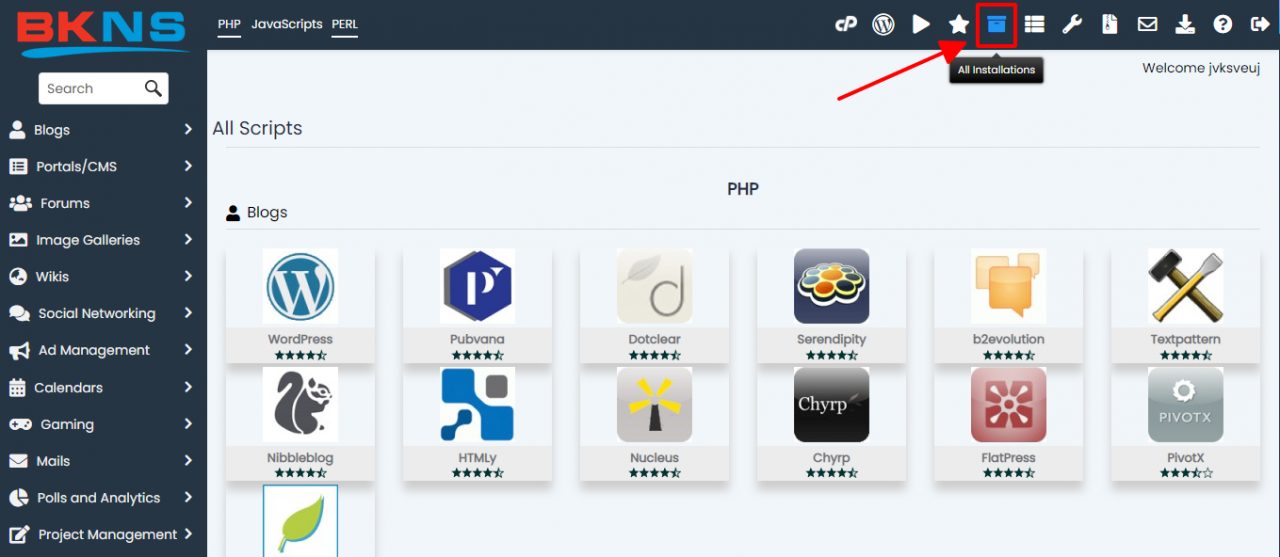Screen dimensions: 1280x557
Task: Expand the Portals/CMS chevron
Action: click(188, 166)
